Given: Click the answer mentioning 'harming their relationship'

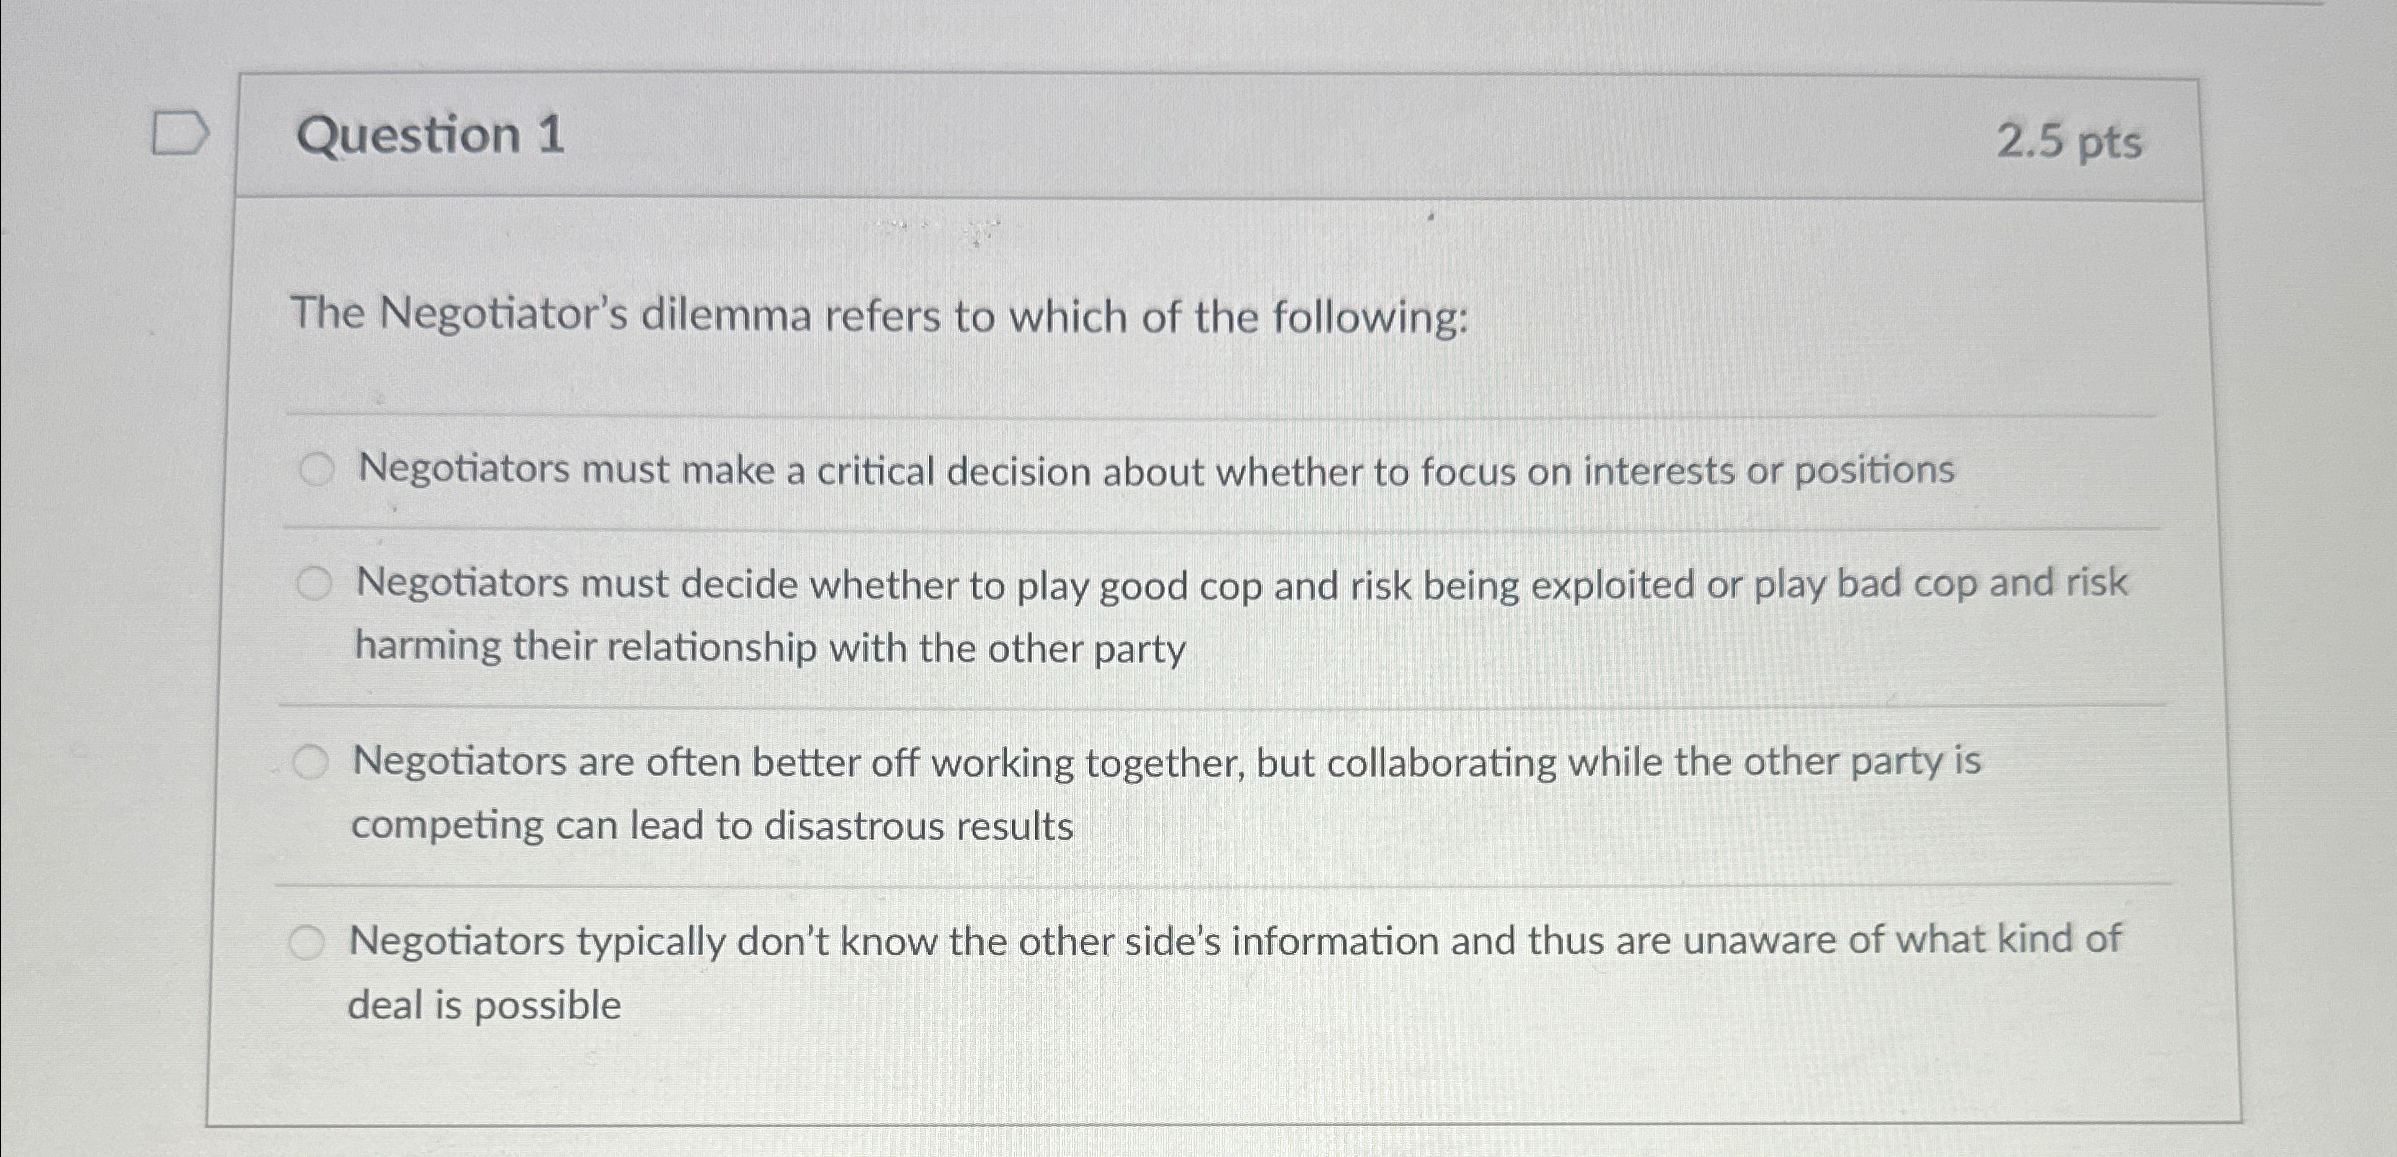Looking at the screenshot, I should click(x=770, y=648).
